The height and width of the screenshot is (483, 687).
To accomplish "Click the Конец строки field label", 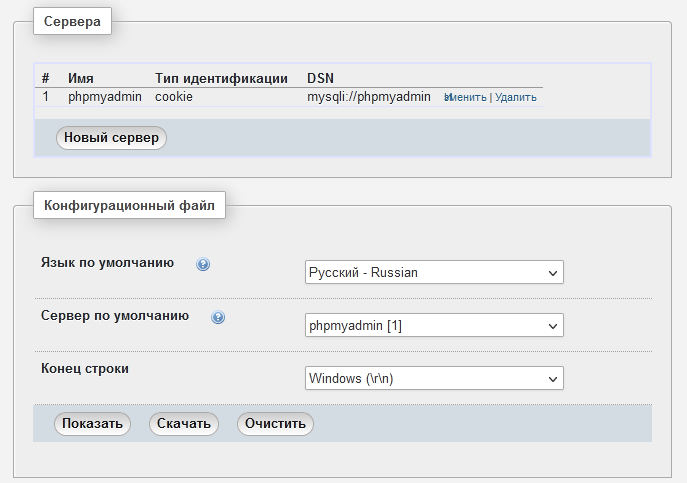I will click(x=85, y=369).
